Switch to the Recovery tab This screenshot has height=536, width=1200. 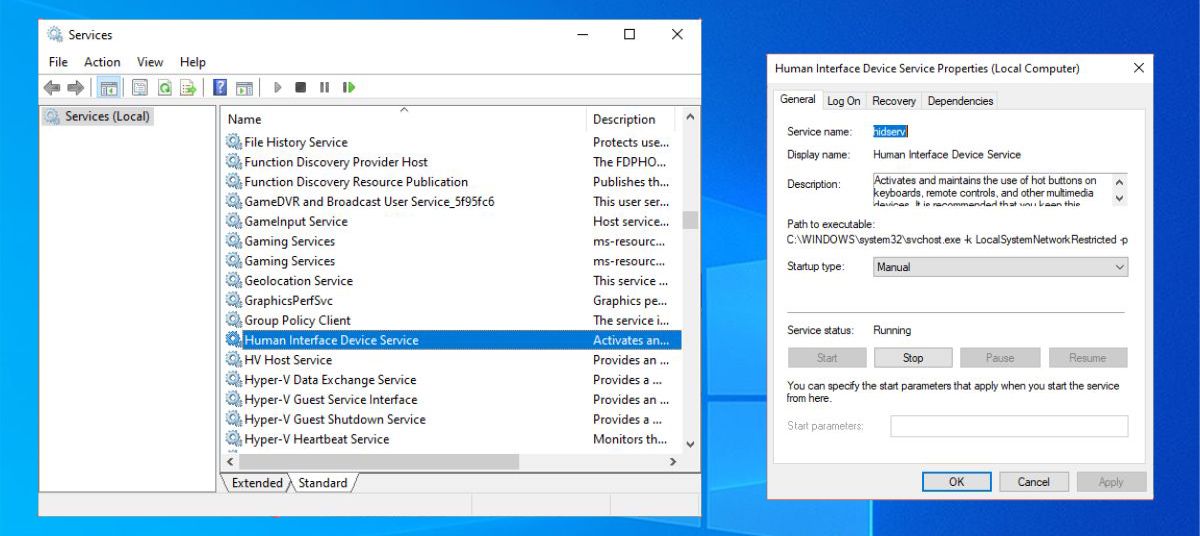[894, 101]
